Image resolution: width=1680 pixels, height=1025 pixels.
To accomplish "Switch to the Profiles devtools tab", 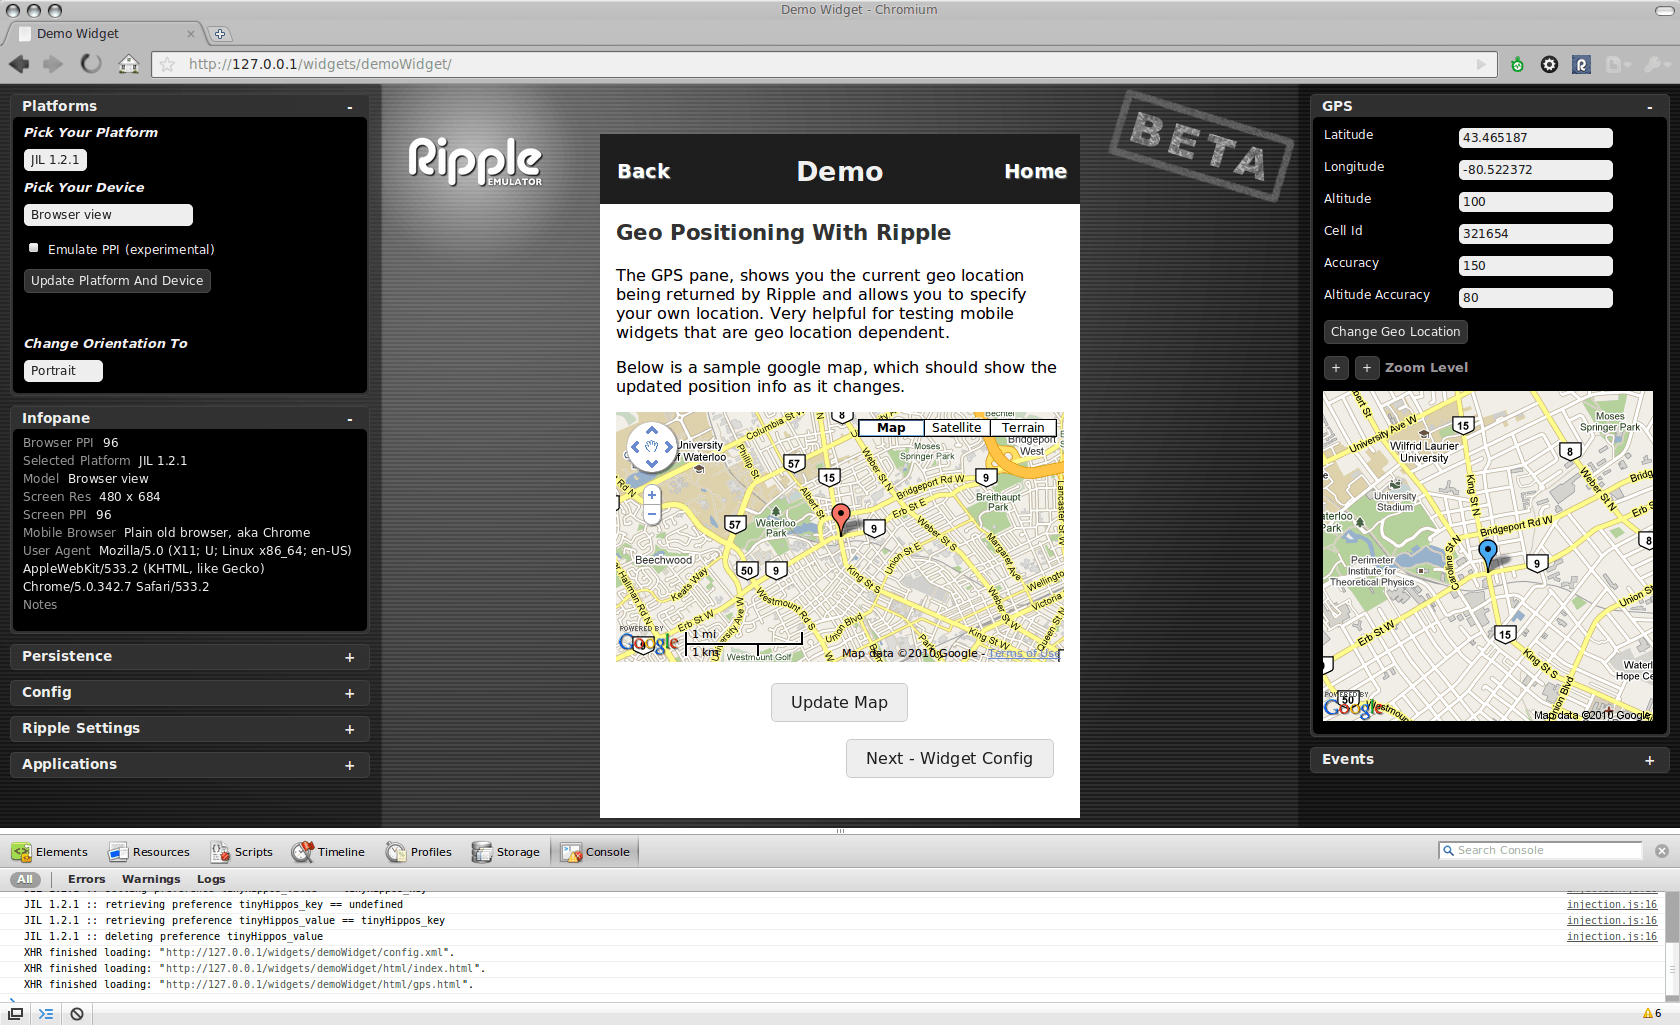I will (x=419, y=852).
